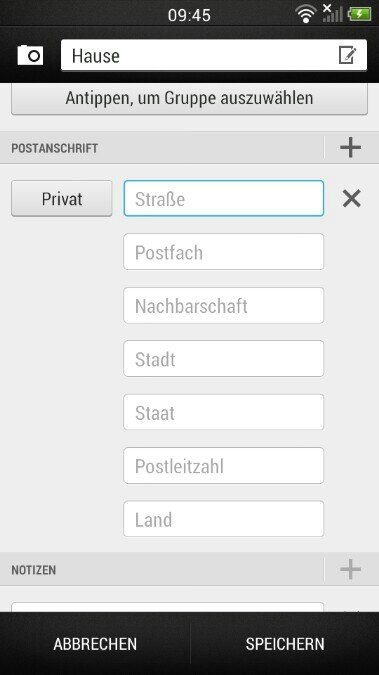Screen dimensions: 379x675
Task: Add another Postanschrift with plus icon
Action: (351, 148)
